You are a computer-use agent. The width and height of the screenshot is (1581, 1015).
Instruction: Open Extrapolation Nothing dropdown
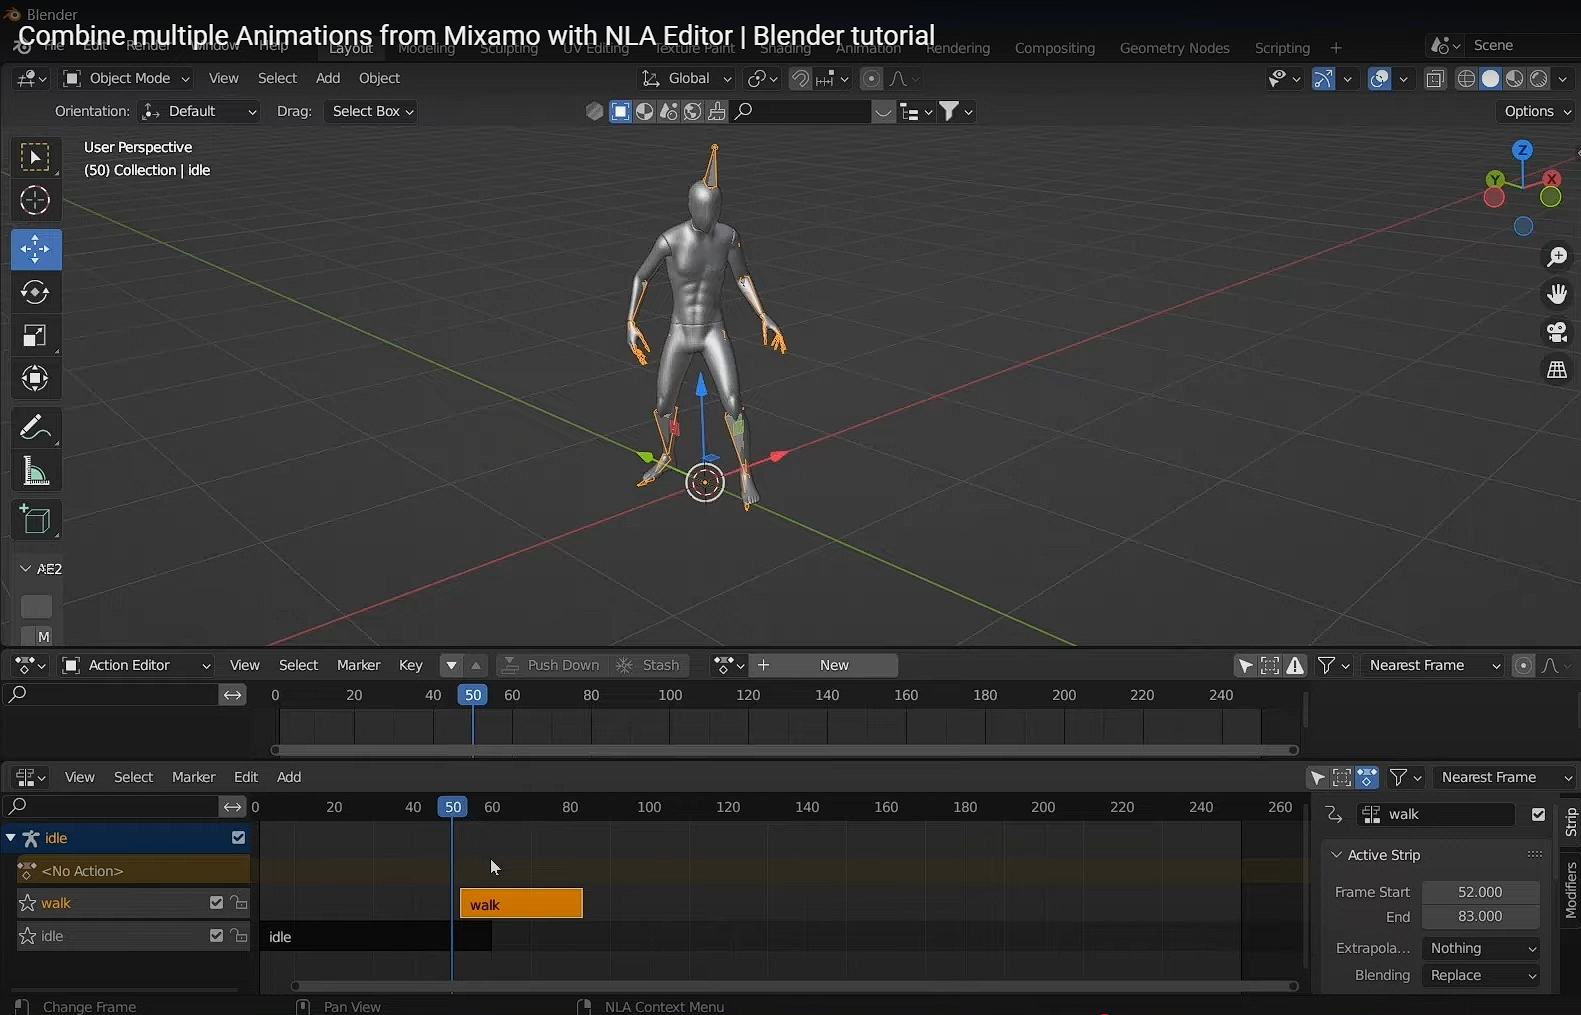point(1481,948)
